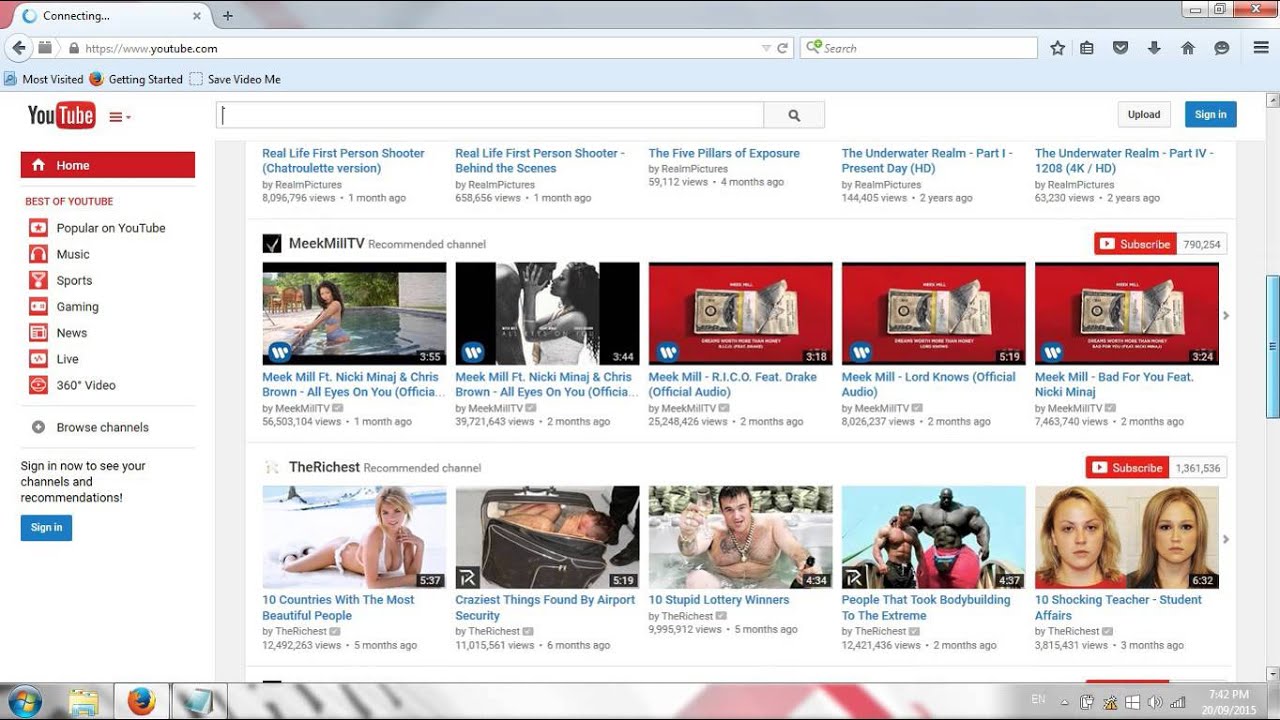Show bookmarks list icon

point(1087,48)
